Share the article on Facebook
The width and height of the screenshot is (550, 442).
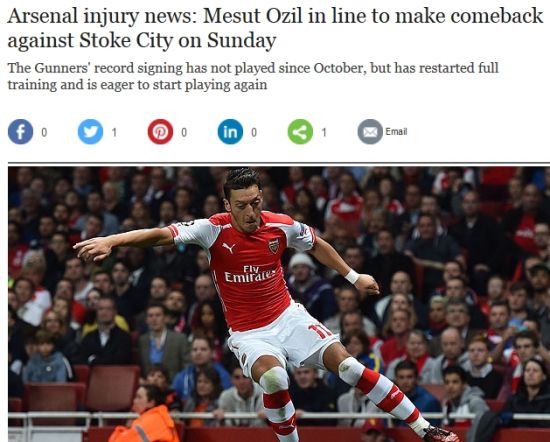tap(20, 132)
